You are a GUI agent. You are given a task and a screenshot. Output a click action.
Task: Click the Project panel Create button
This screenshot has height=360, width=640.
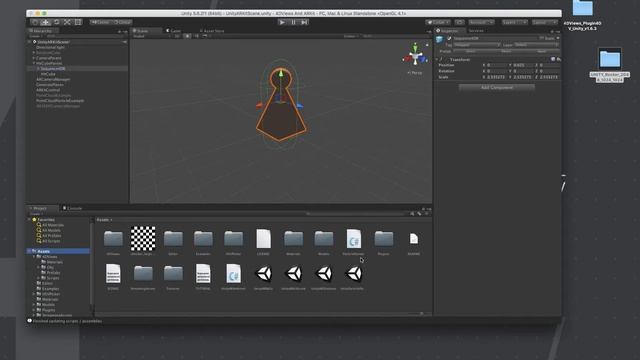tap(35, 213)
